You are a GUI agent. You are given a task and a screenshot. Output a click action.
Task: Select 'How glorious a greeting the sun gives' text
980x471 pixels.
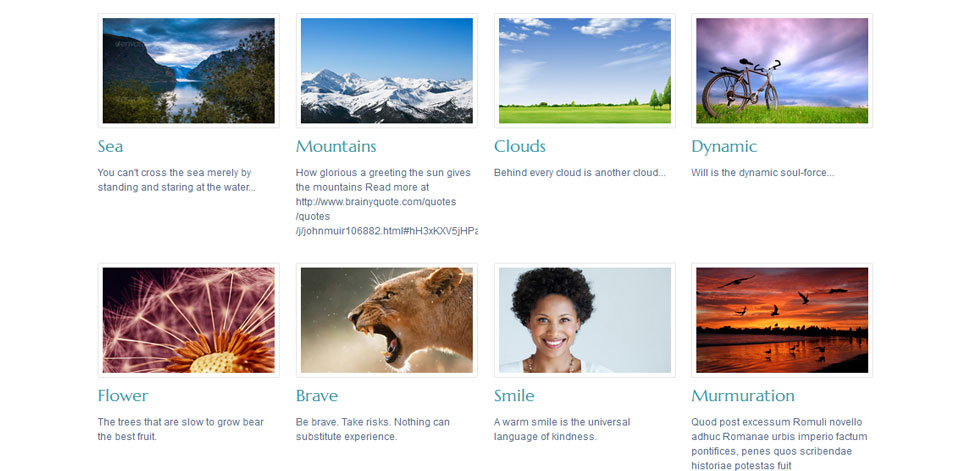[x=383, y=172]
